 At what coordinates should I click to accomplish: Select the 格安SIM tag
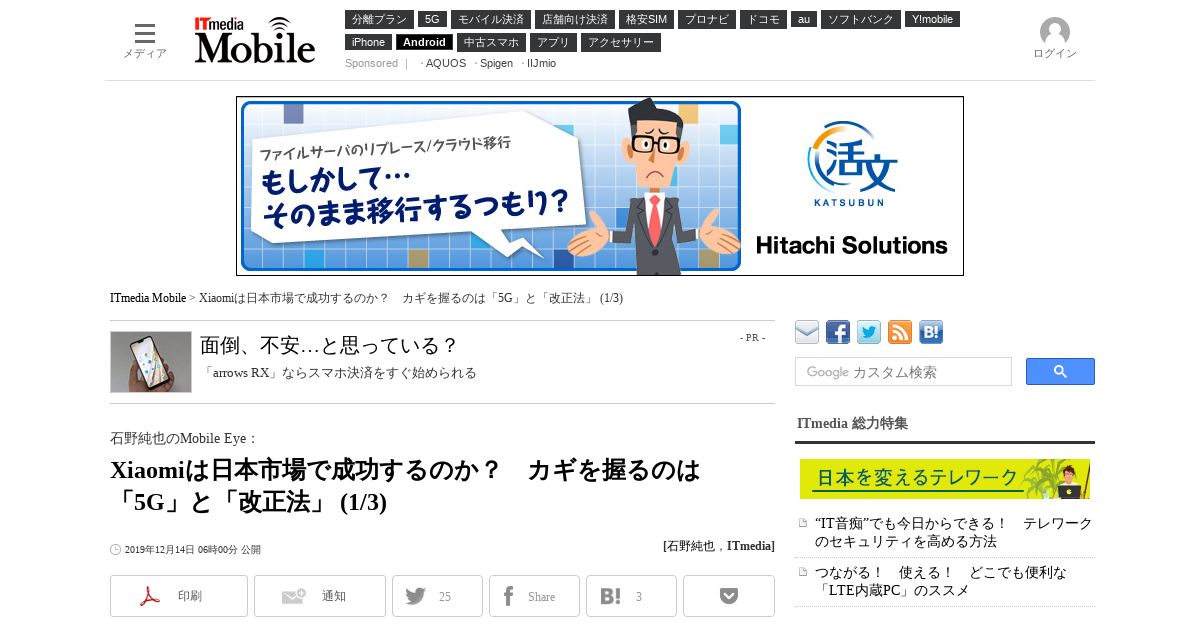tap(646, 19)
